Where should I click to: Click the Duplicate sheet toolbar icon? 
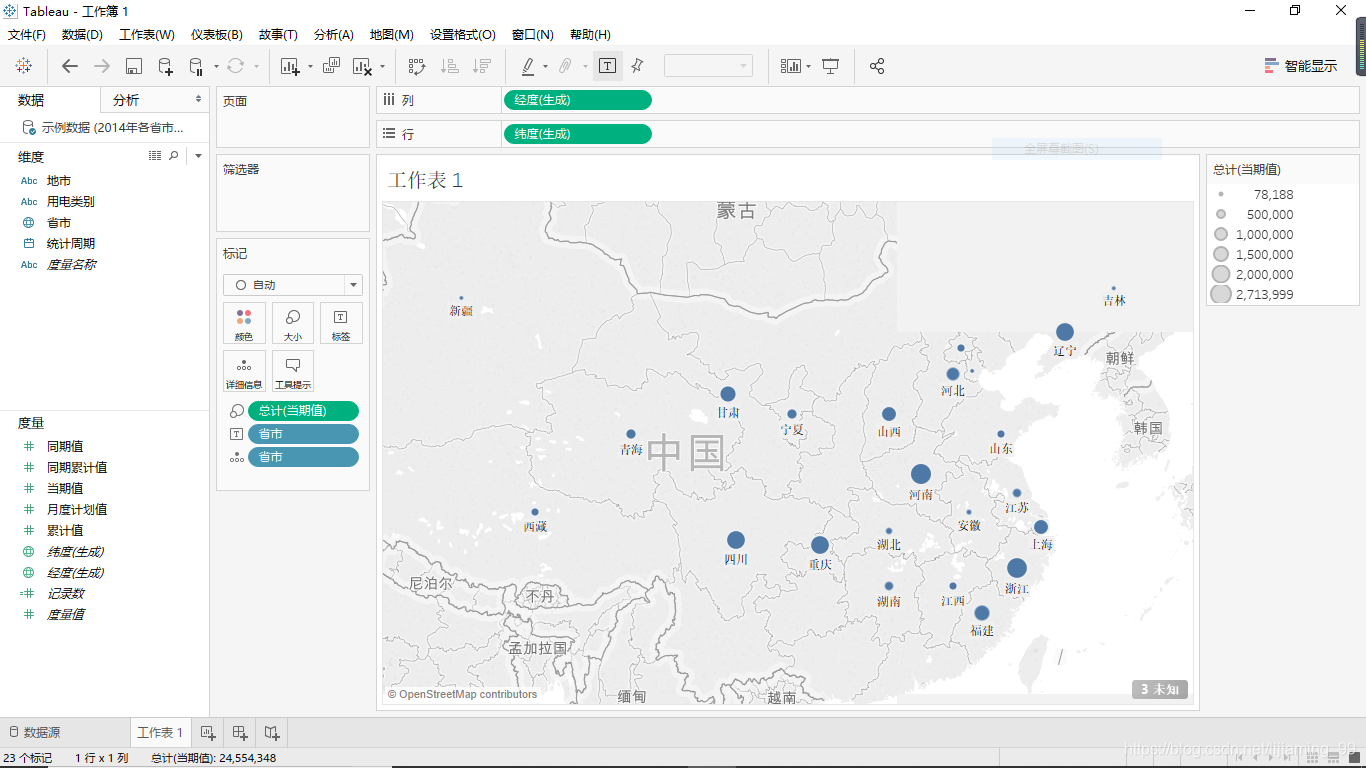[331, 66]
